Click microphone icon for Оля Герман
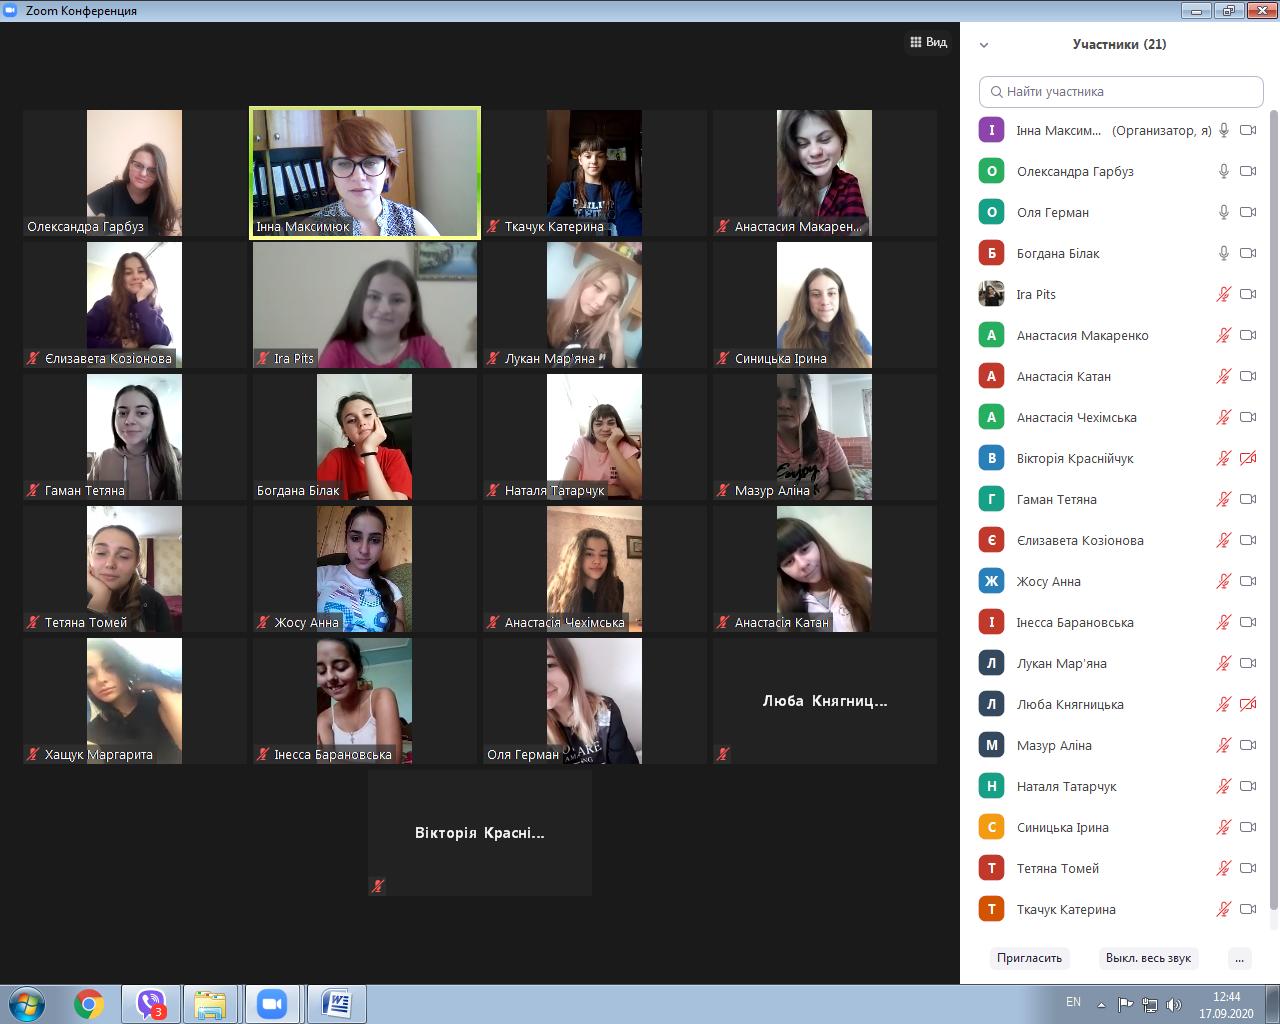Screen dimensions: 1280x1024 [1223, 212]
